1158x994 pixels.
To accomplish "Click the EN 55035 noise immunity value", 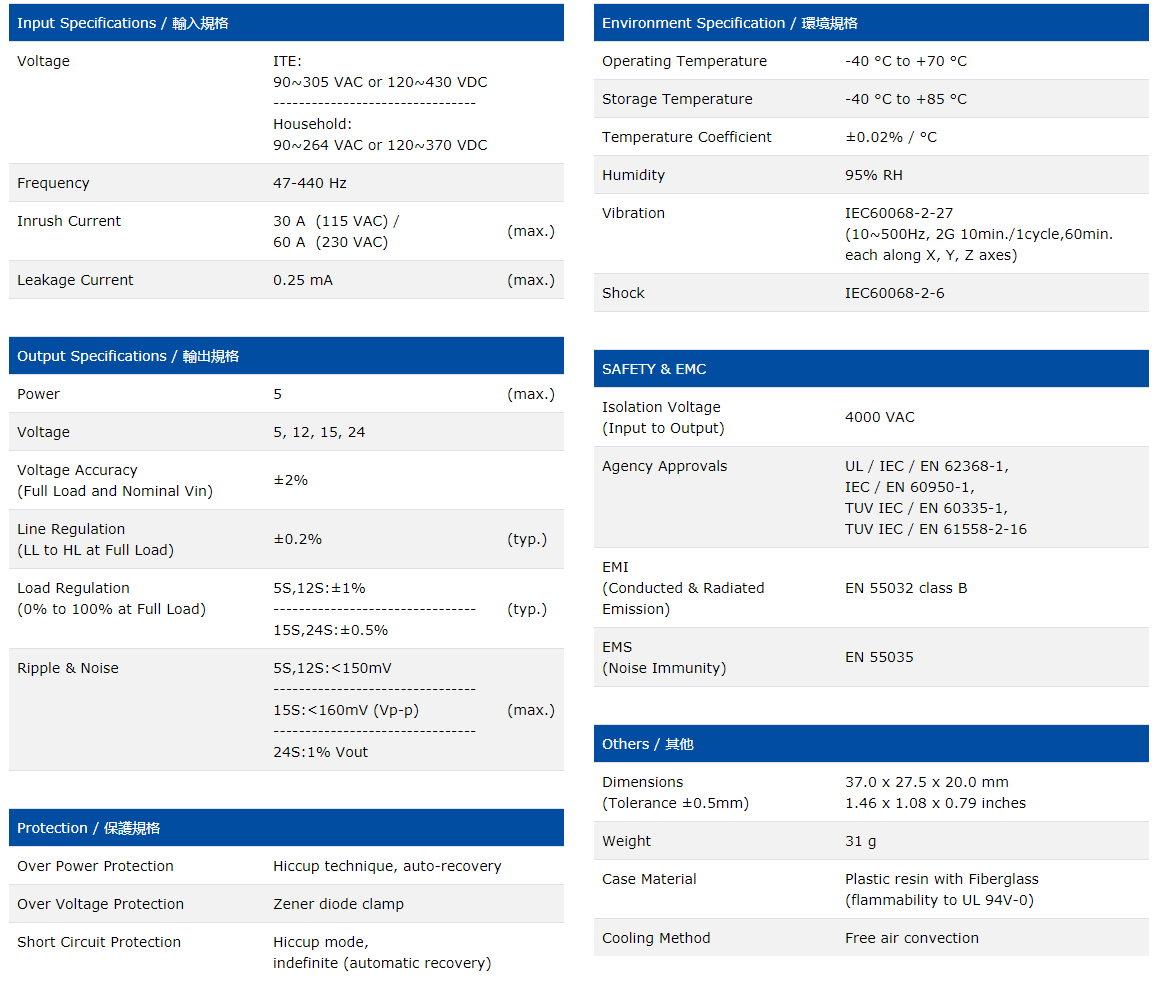I will click(879, 657).
